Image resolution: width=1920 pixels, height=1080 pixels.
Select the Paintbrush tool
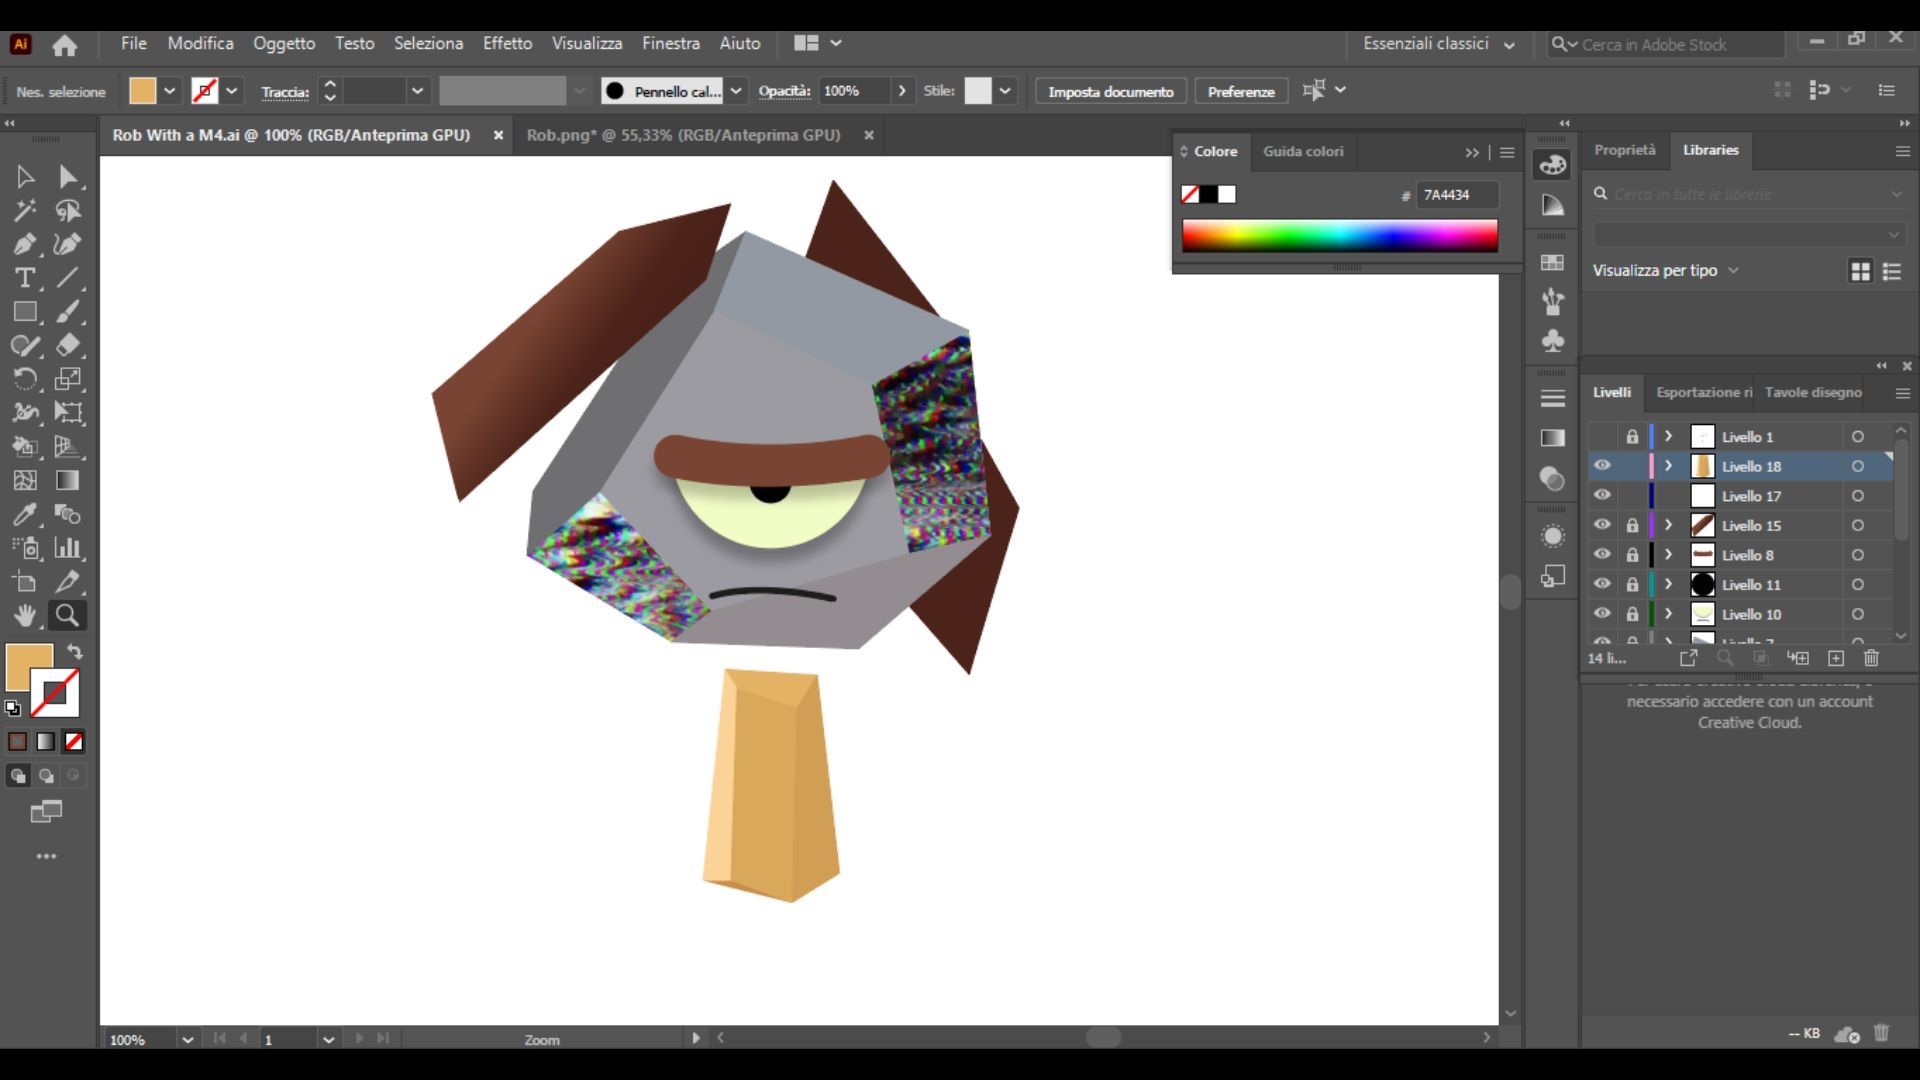pos(70,312)
